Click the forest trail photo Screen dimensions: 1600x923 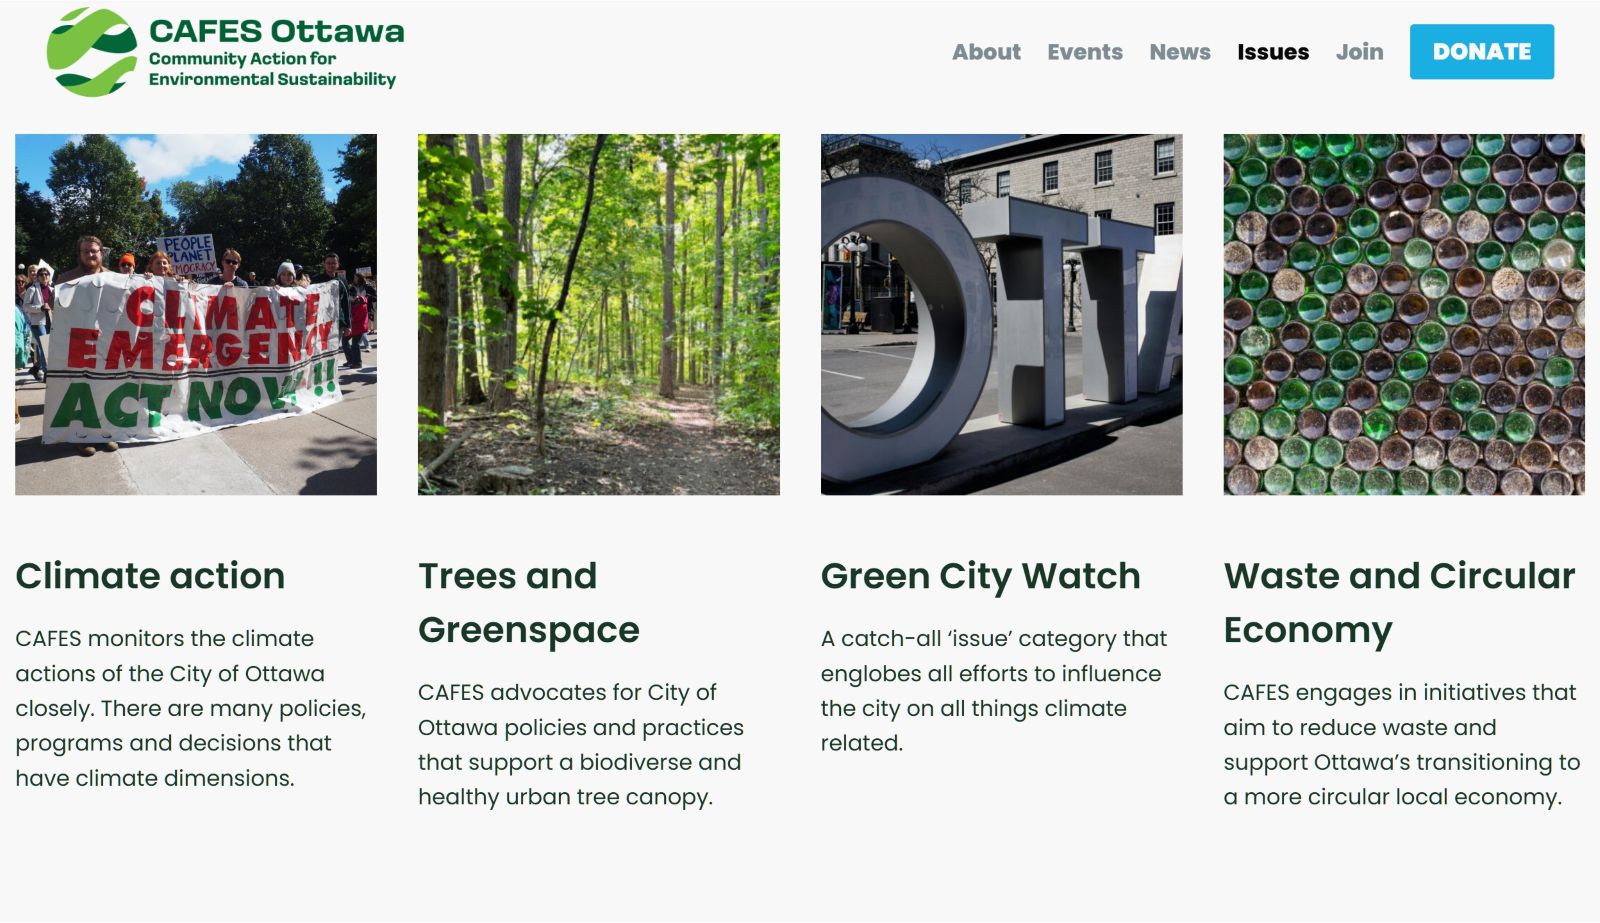pos(598,315)
